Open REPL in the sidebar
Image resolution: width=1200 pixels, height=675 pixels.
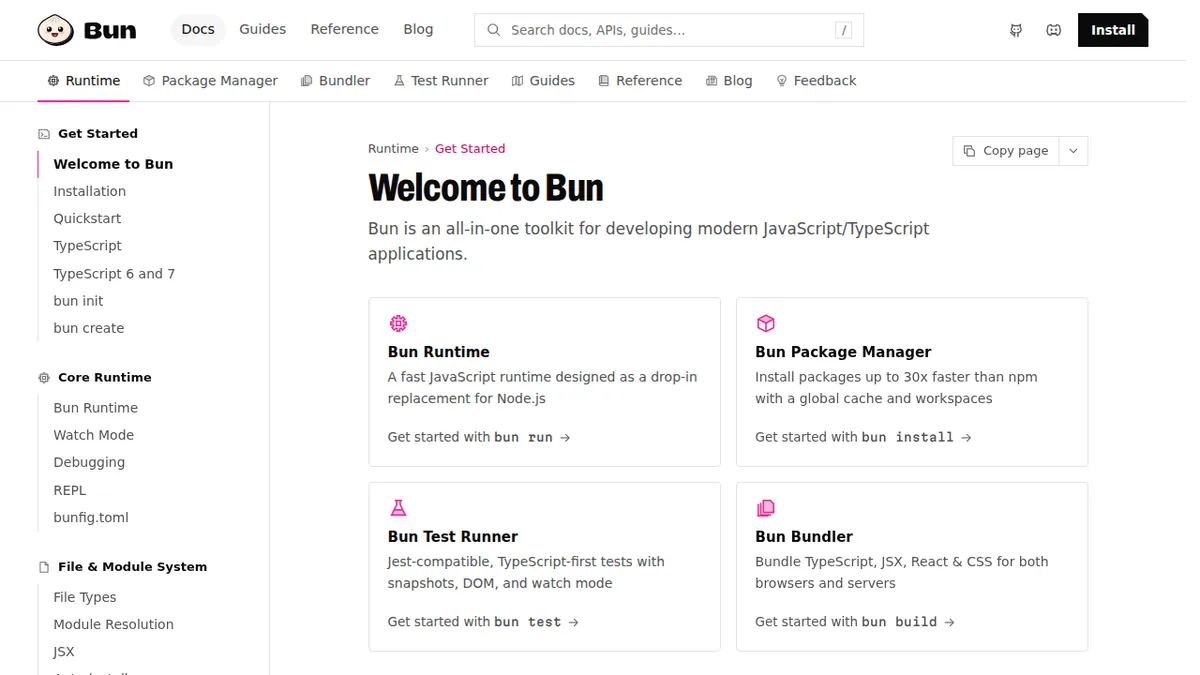click(70, 490)
